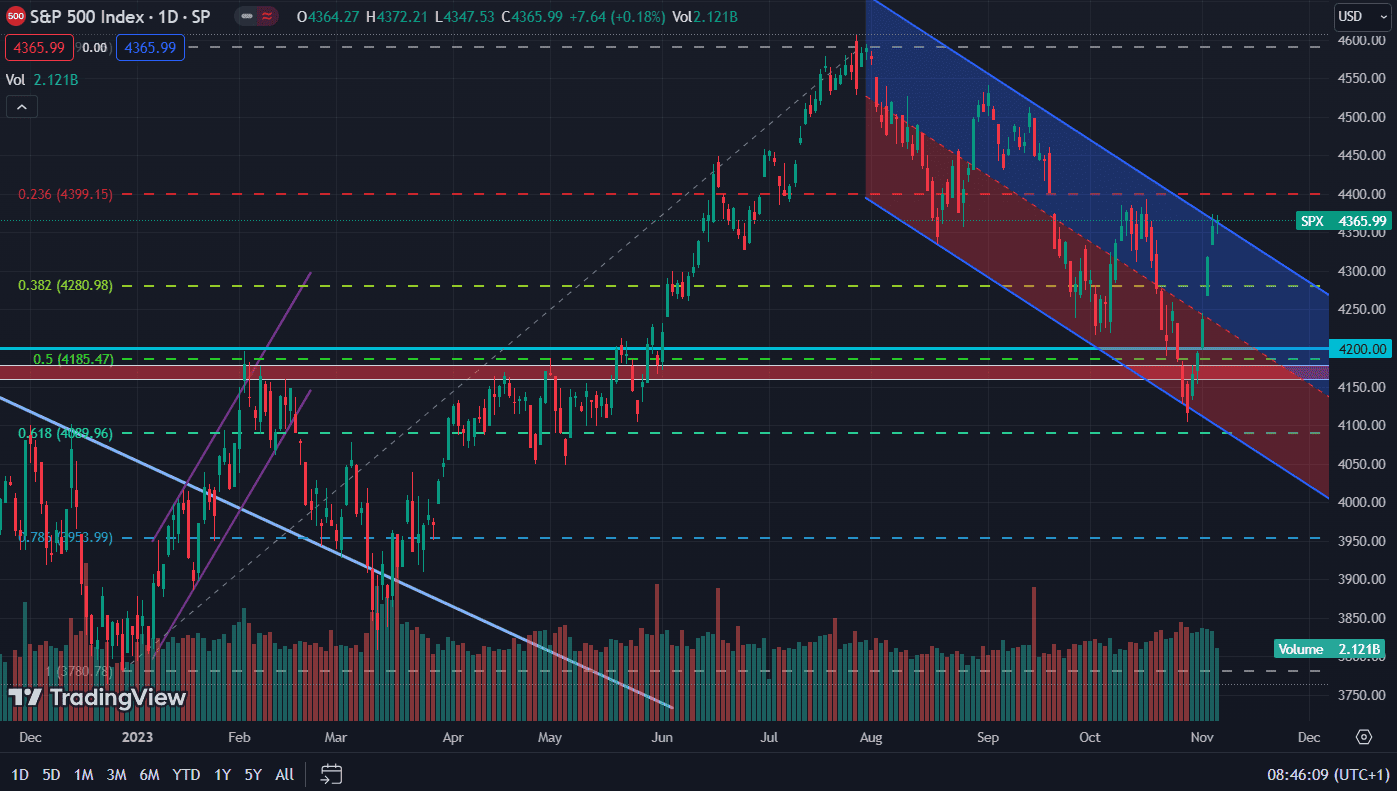Click the S&P 500 symbol logo icon
The width and height of the screenshot is (1397, 791).
[x=15, y=16]
